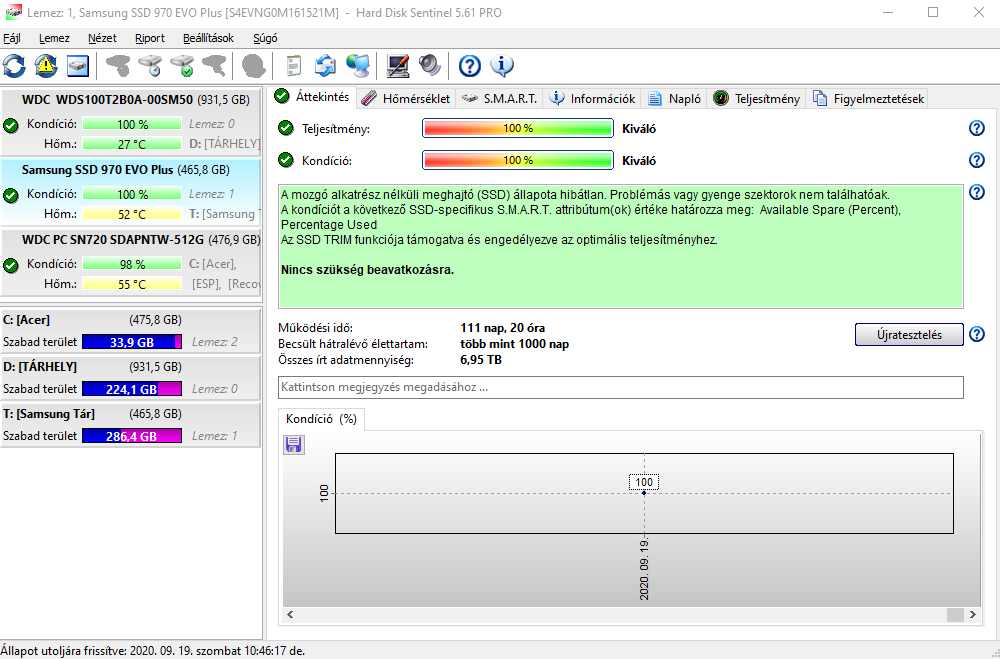Click help icon beside Kondíció bar
The width and height of the screenshot is (1000, 659).
[976, 160]
